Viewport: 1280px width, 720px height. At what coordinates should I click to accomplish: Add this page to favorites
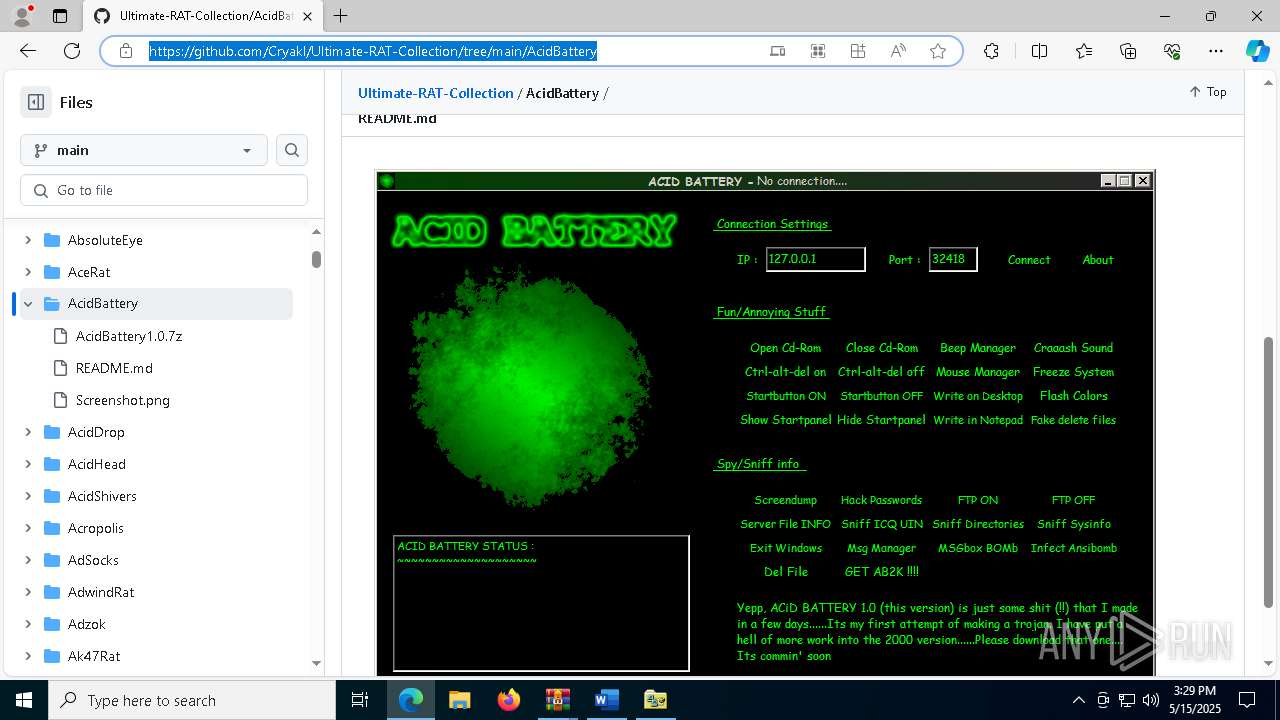938,51
